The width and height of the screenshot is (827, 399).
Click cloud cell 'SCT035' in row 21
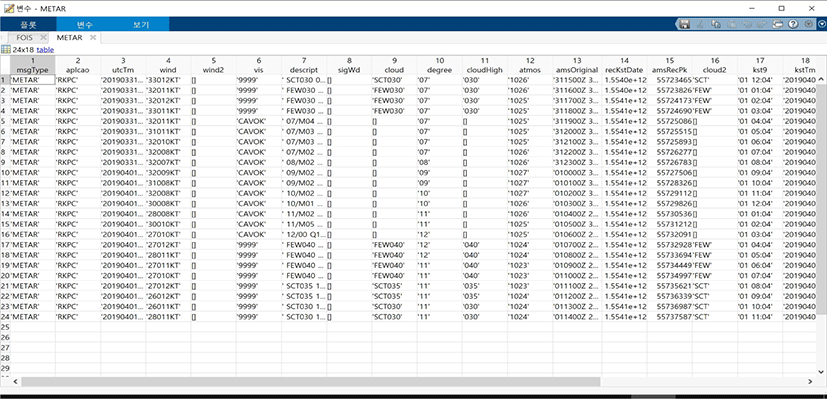click(394, 286)
